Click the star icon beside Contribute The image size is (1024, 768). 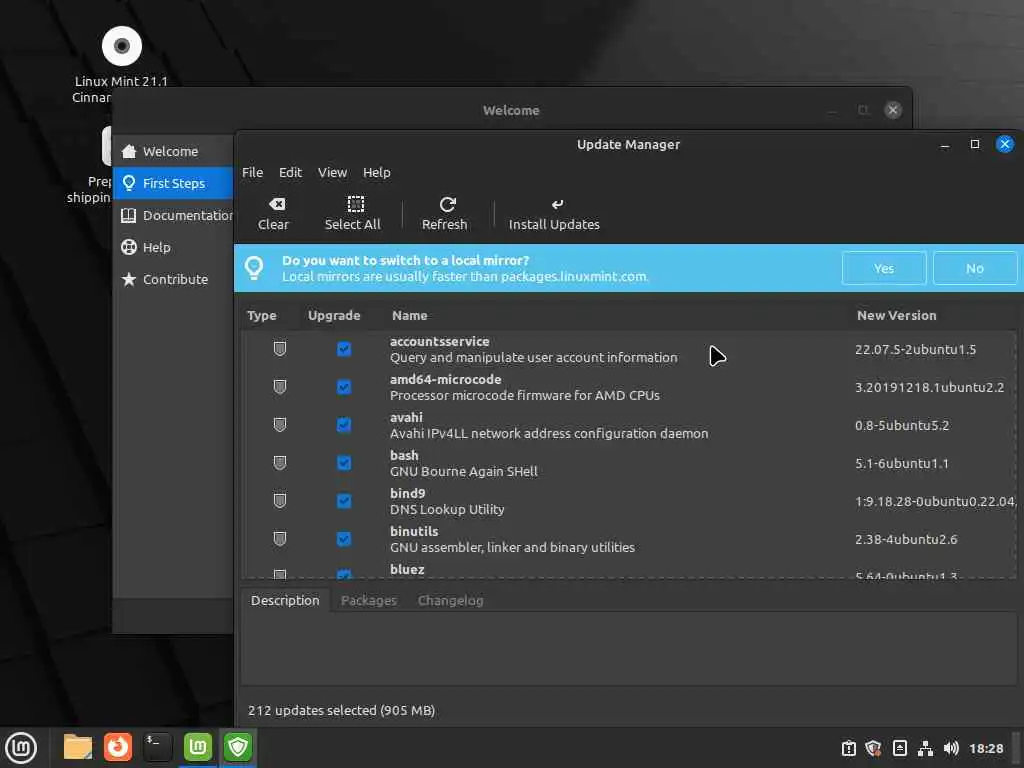[129, 279]
